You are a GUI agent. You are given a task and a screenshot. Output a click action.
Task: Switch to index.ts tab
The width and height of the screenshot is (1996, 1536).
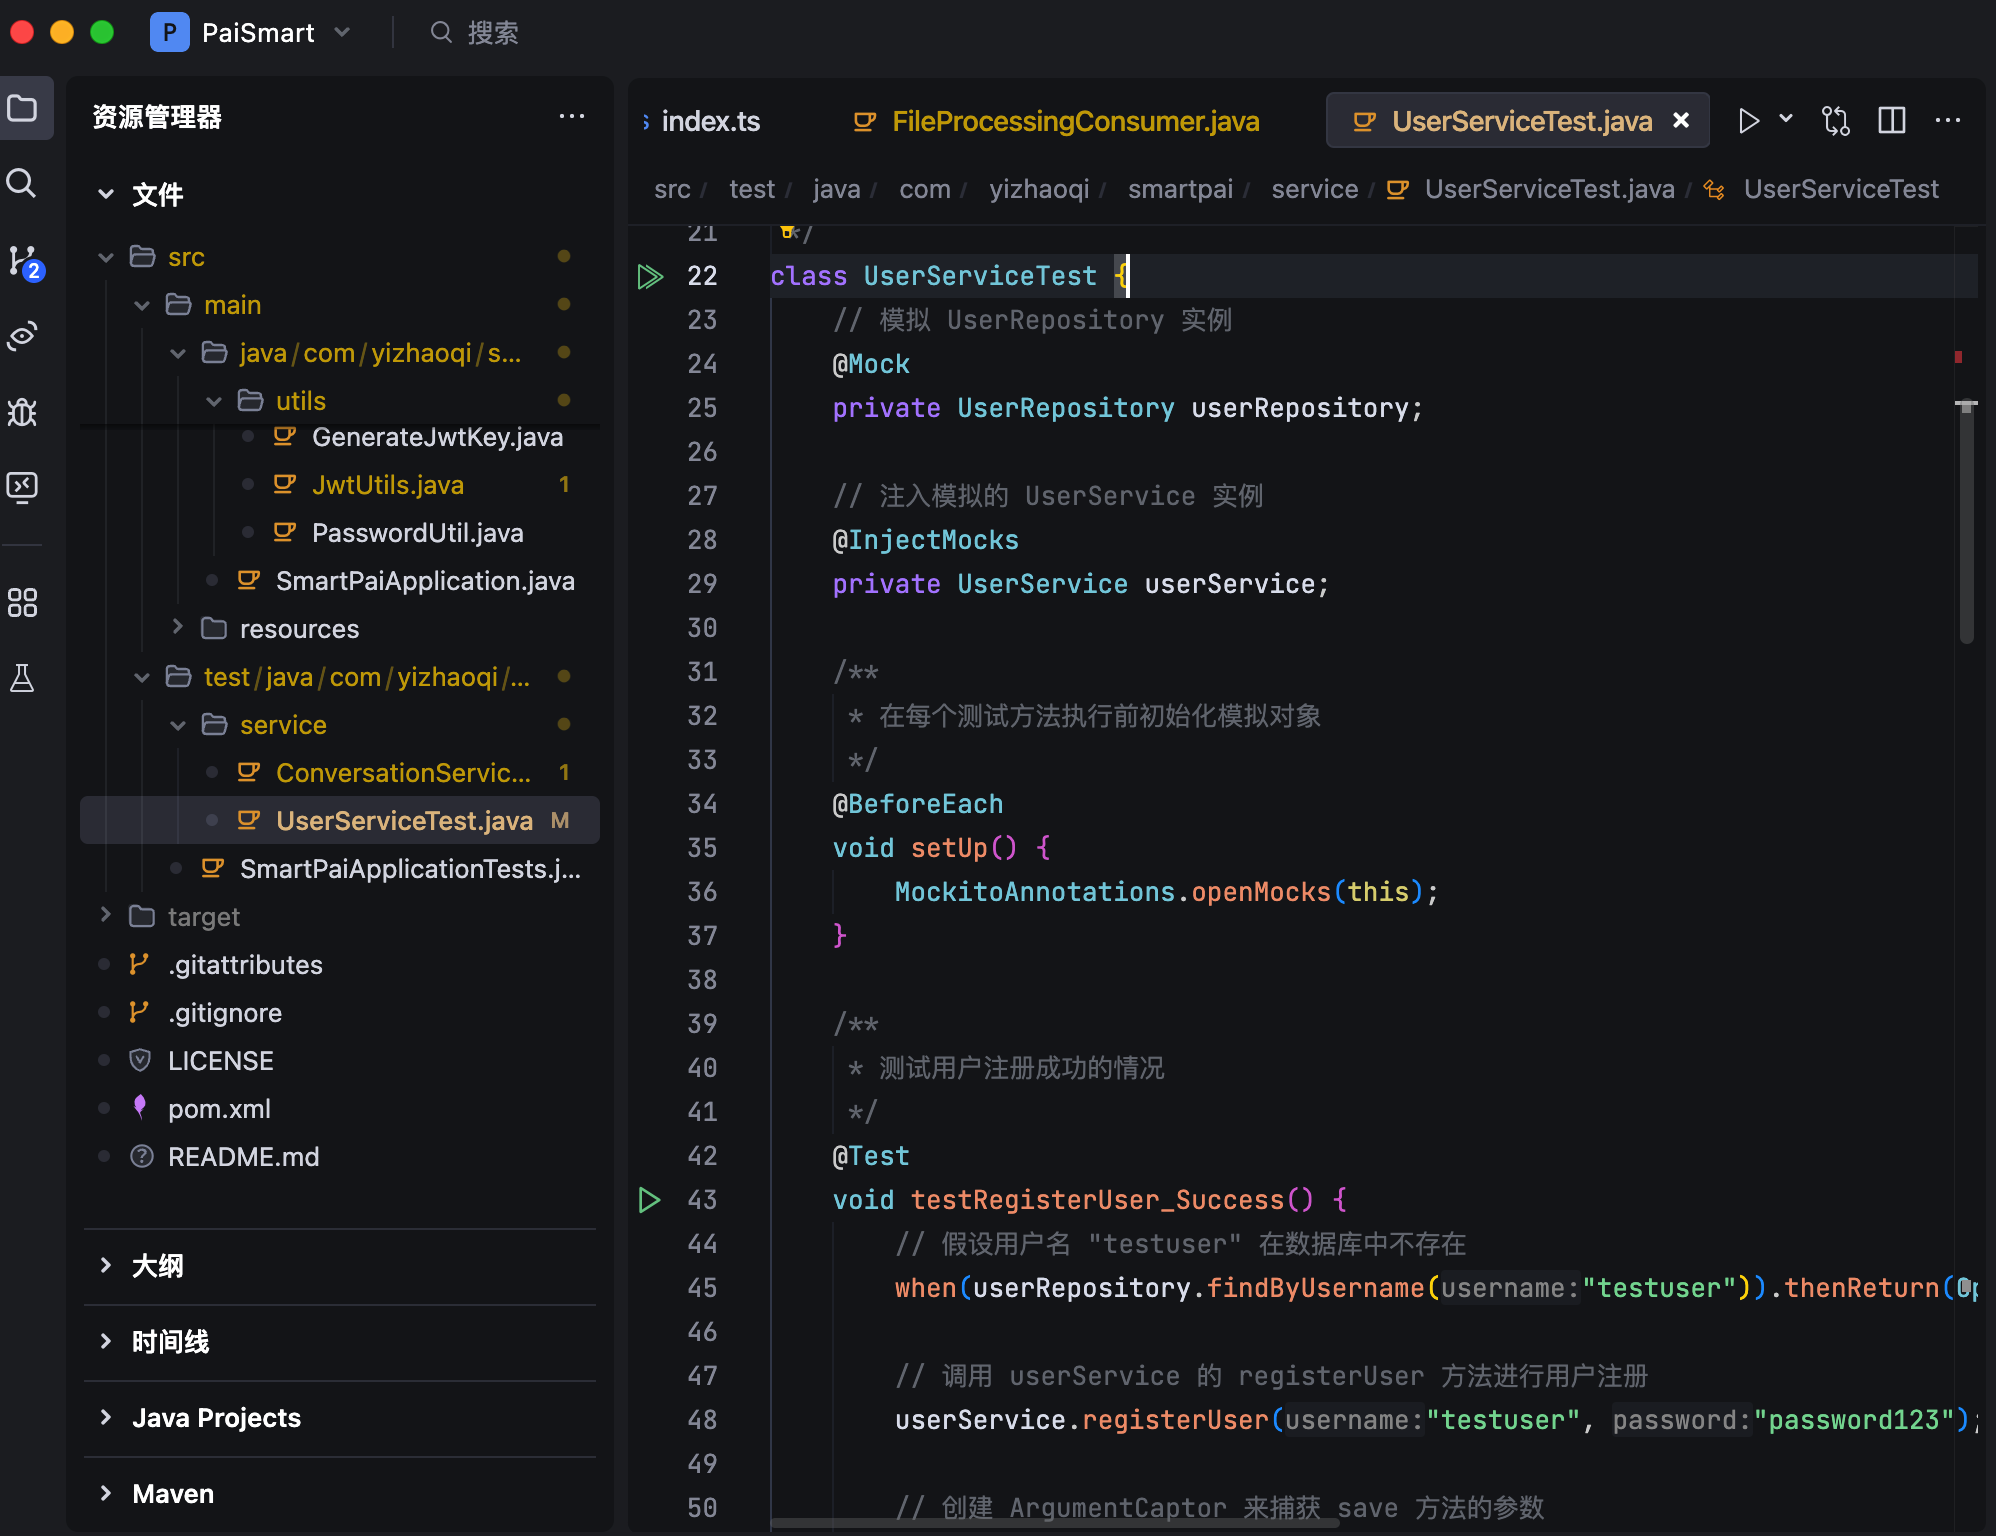click(x=710, y=121)
